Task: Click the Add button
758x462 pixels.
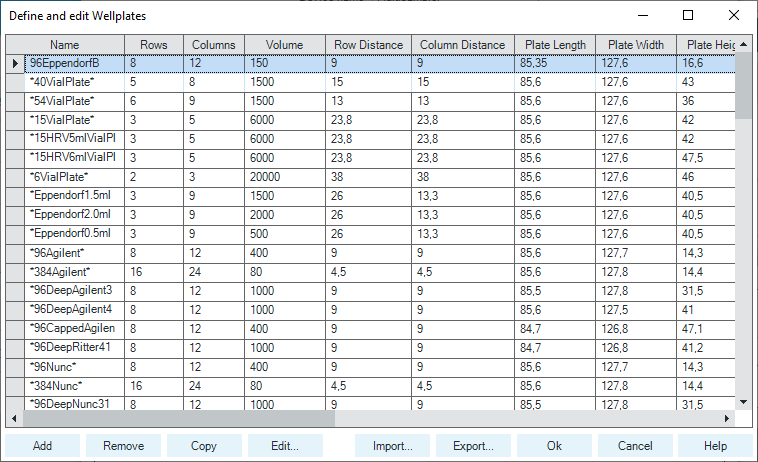Action: click(43, 446)
